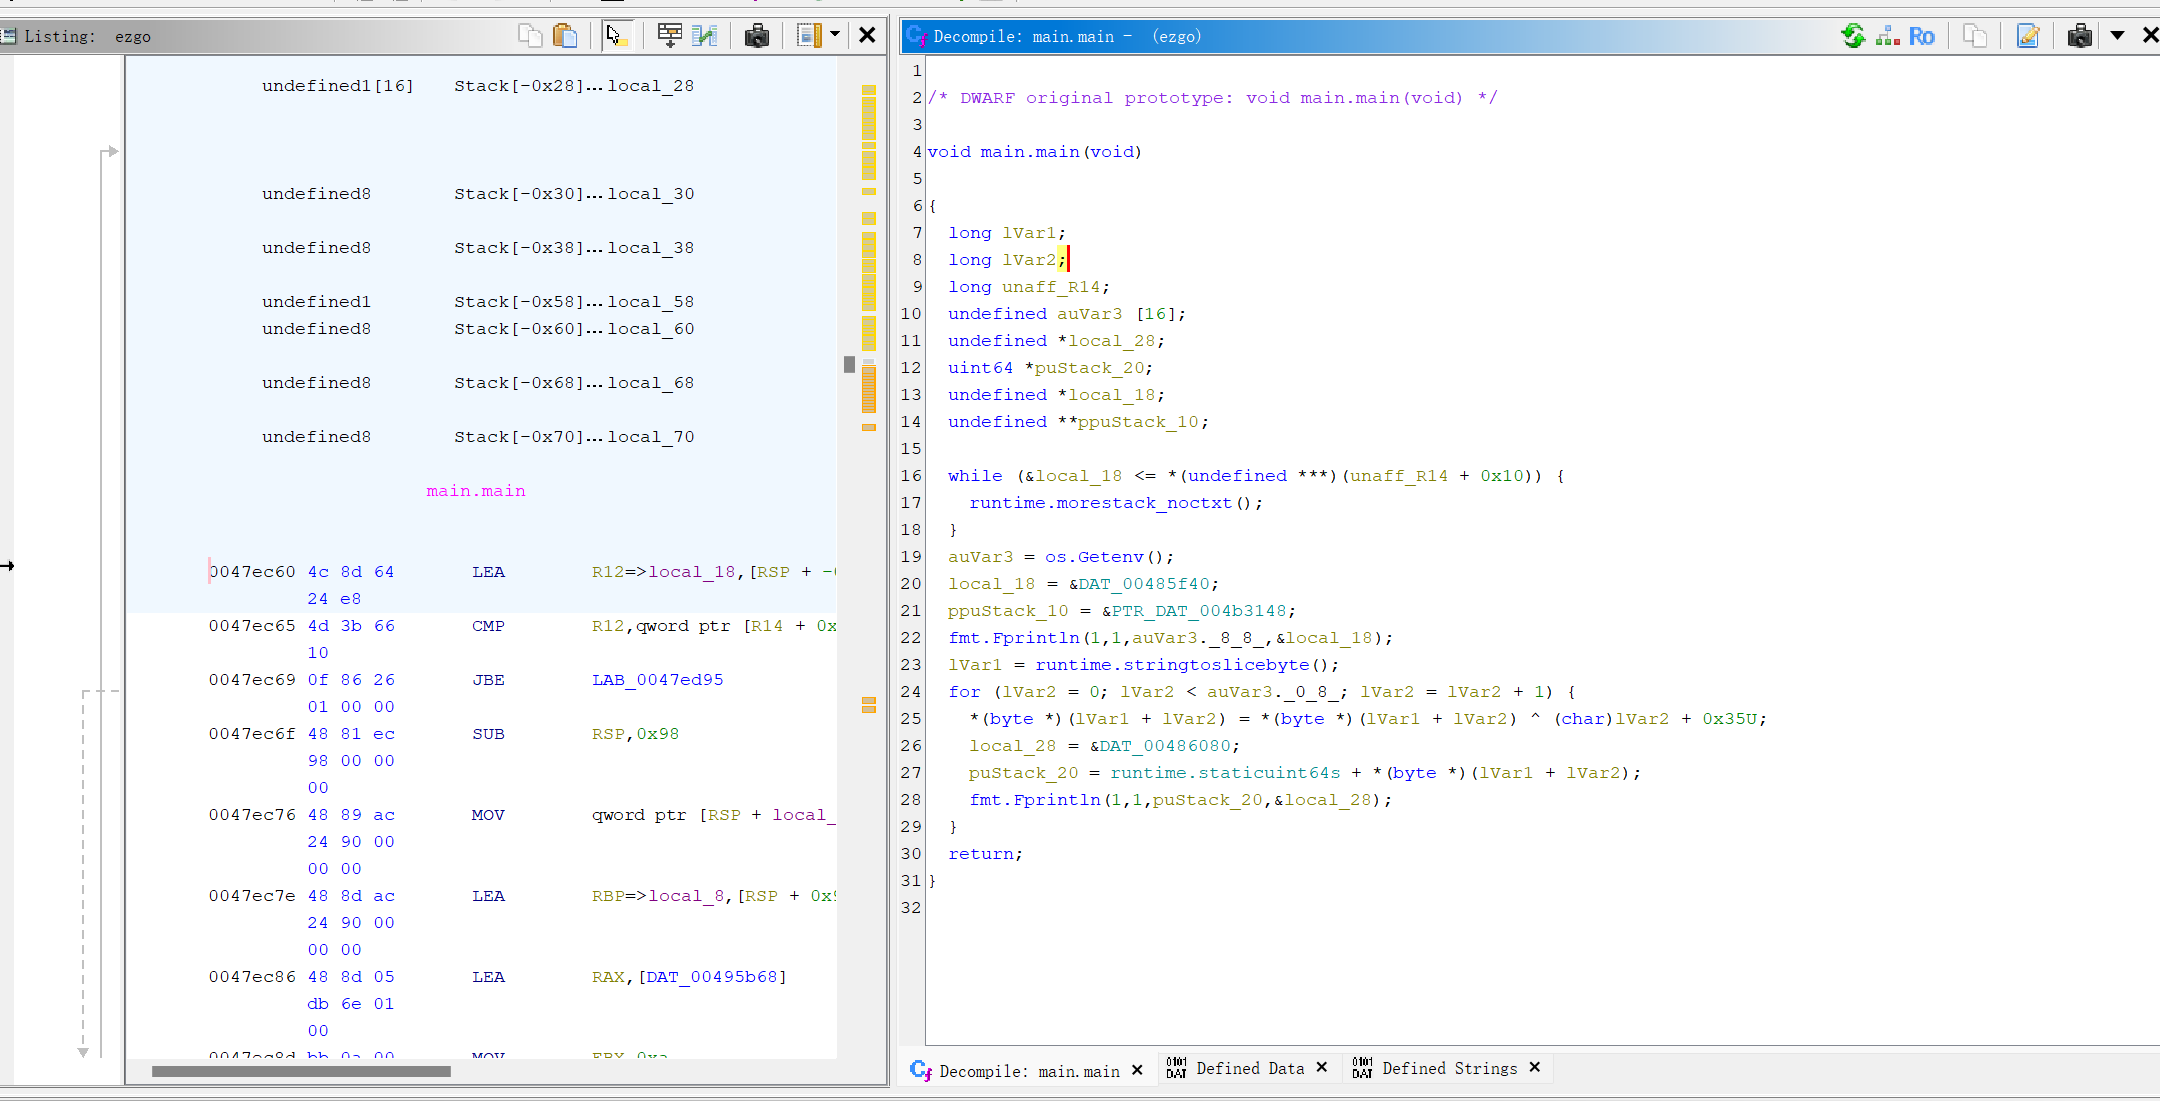2160x1101 pixels.
Task: Re-decompile function with green refresh icon
Action: (1853, 36)
